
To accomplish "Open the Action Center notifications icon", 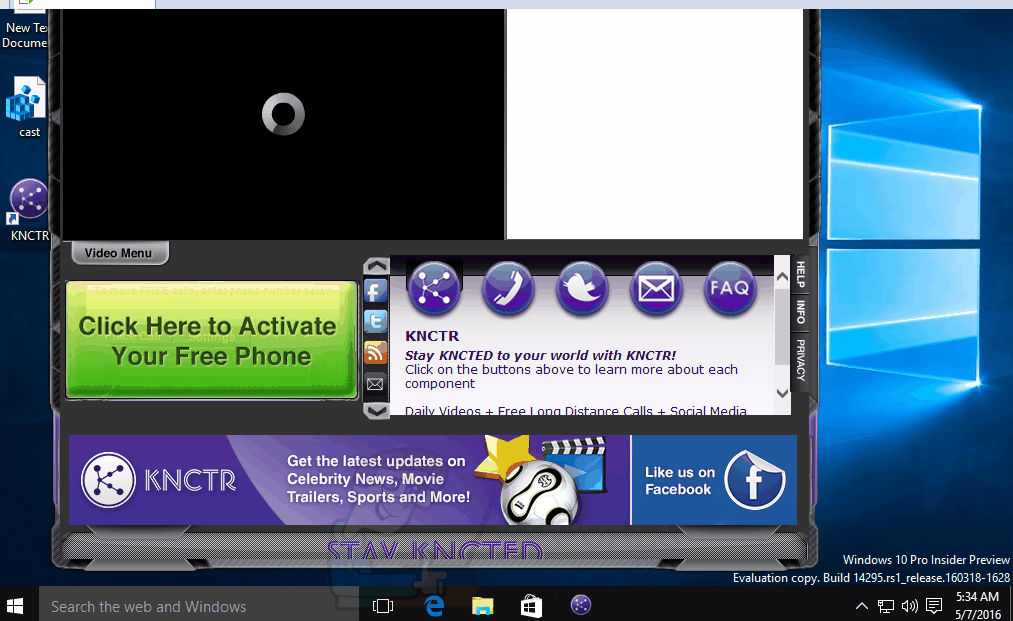I will tap(934, 606).
